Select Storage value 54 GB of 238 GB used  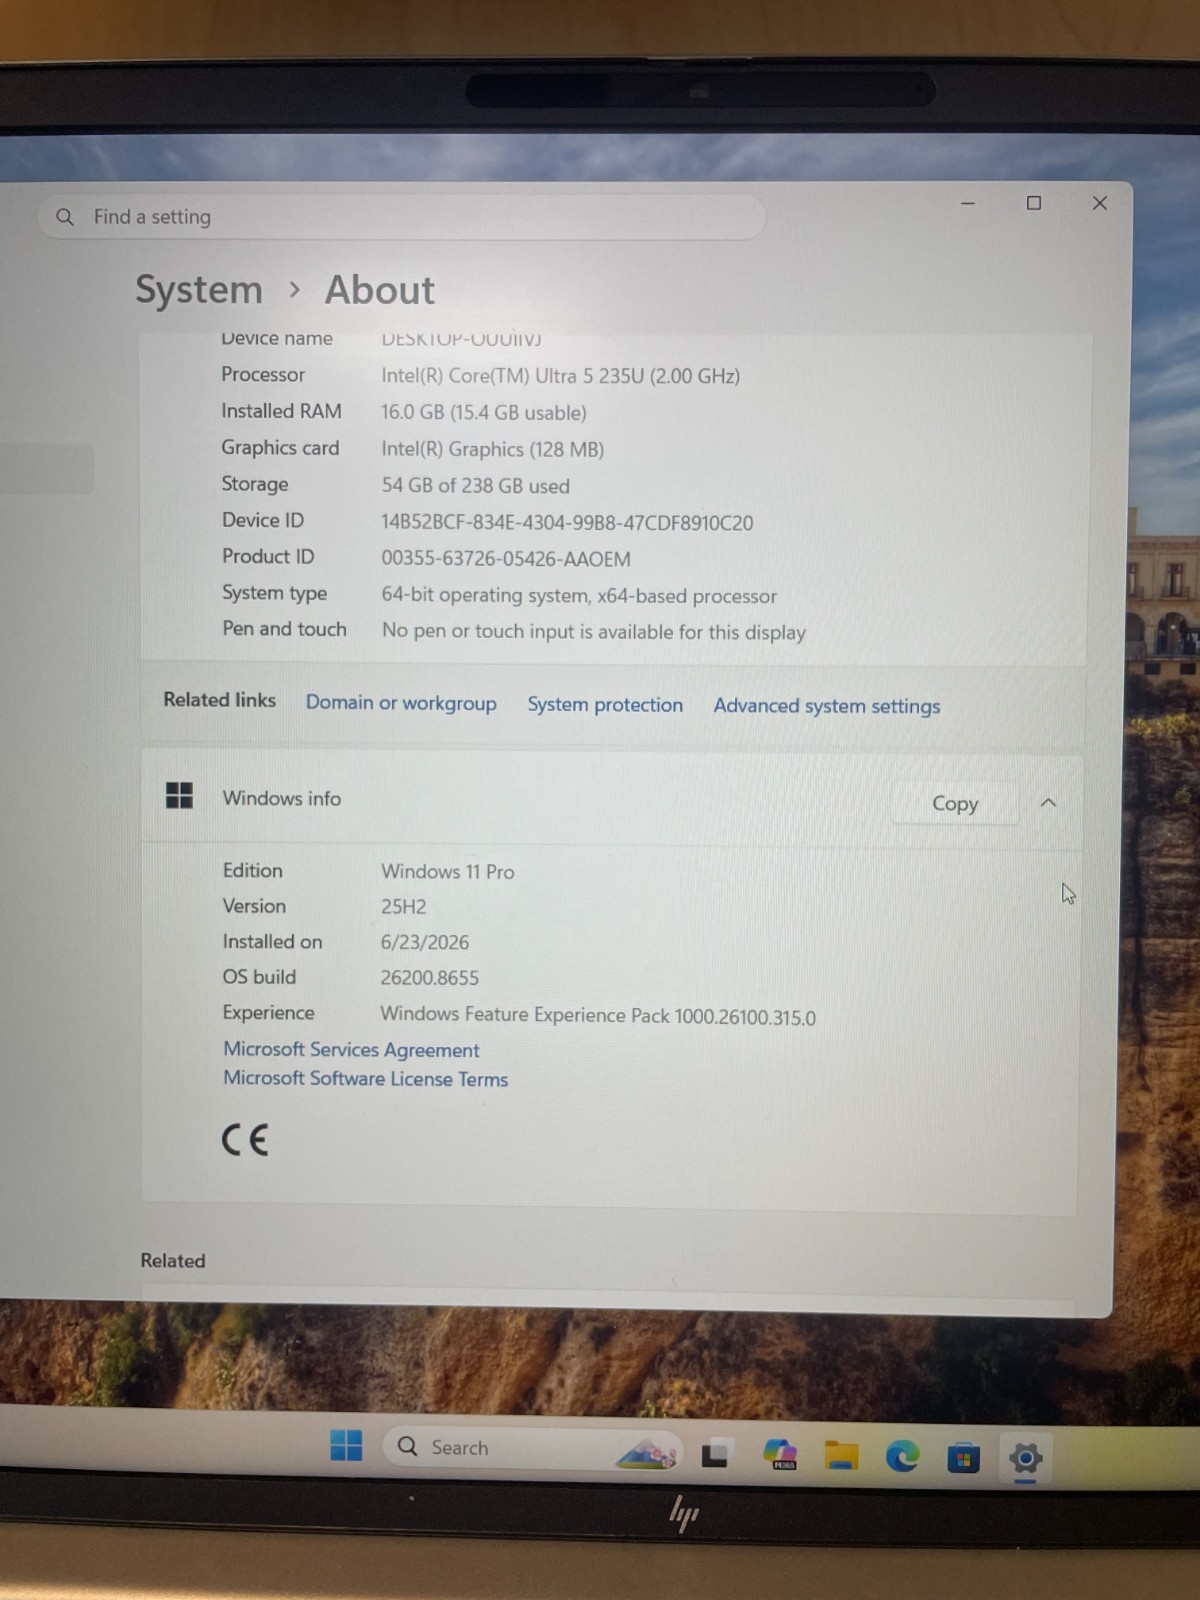475,486
